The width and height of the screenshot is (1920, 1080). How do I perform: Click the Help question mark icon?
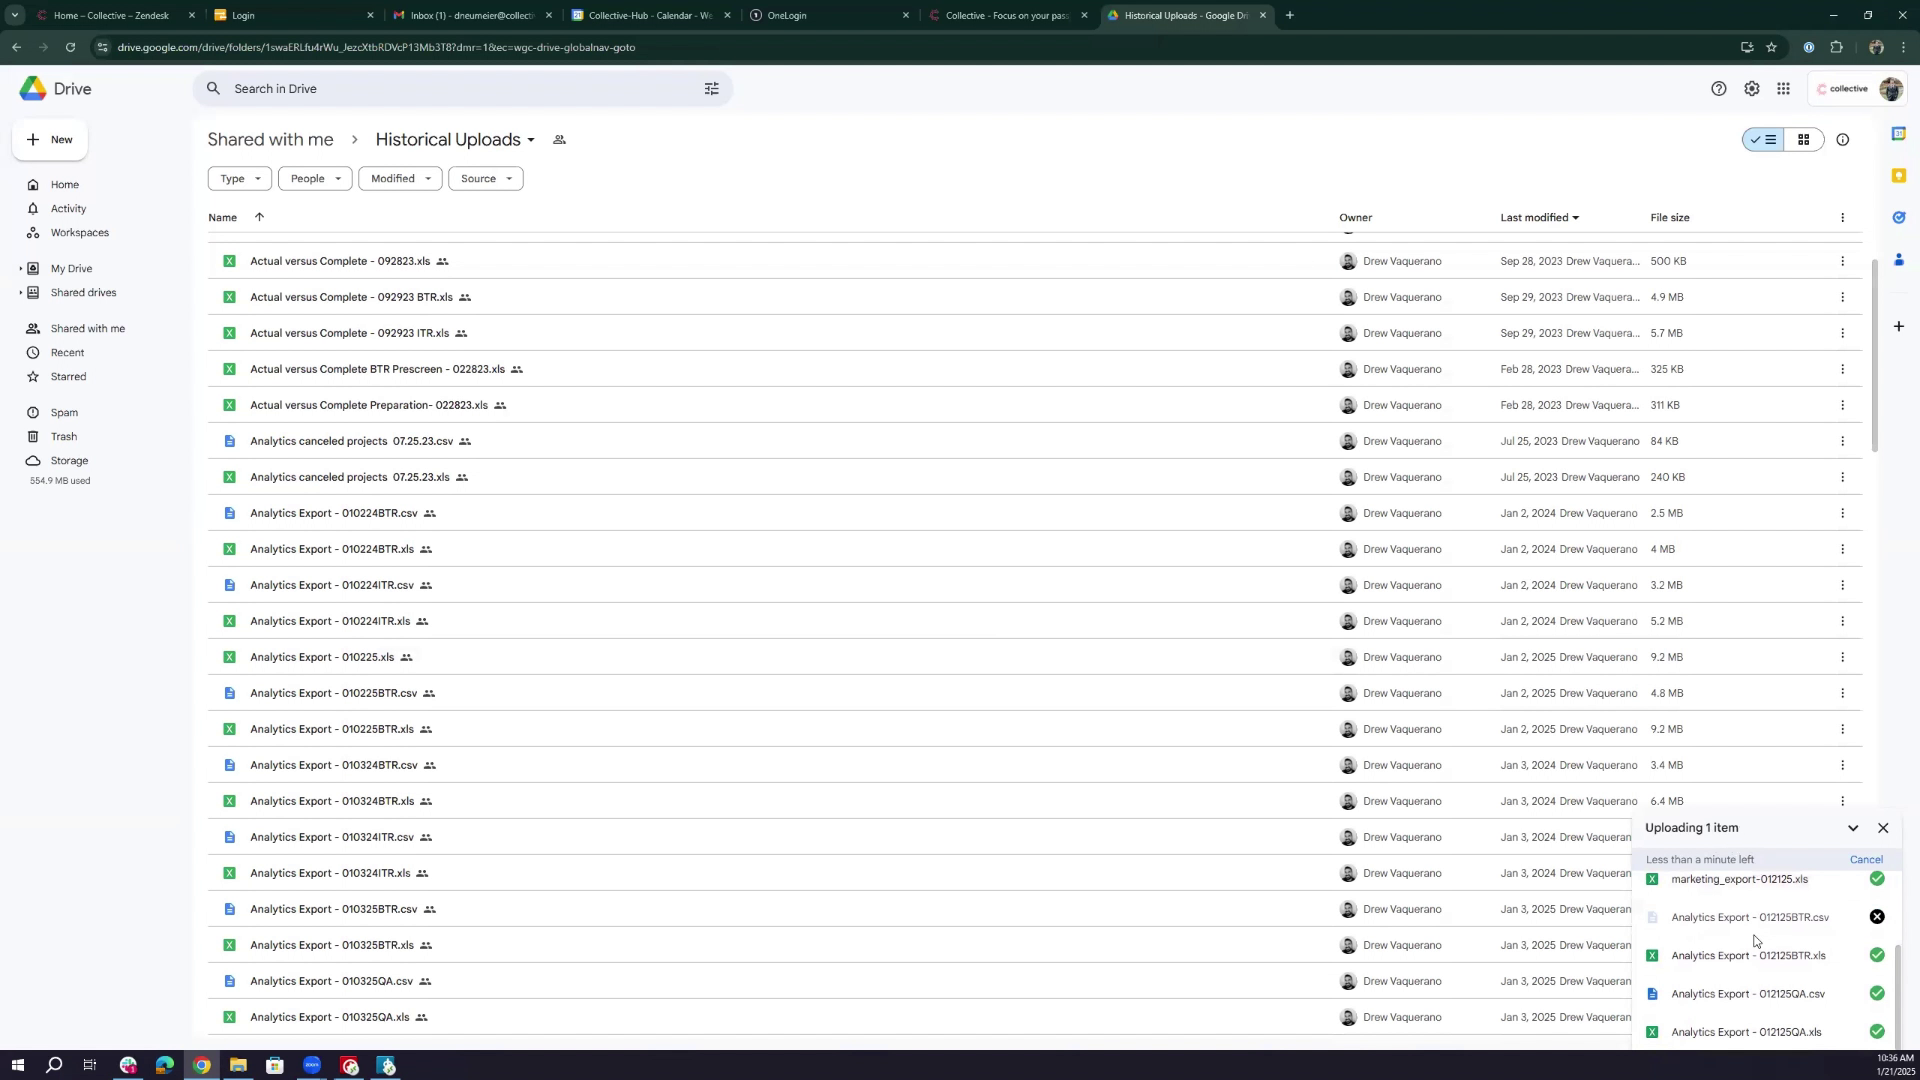pos(1718,89)
